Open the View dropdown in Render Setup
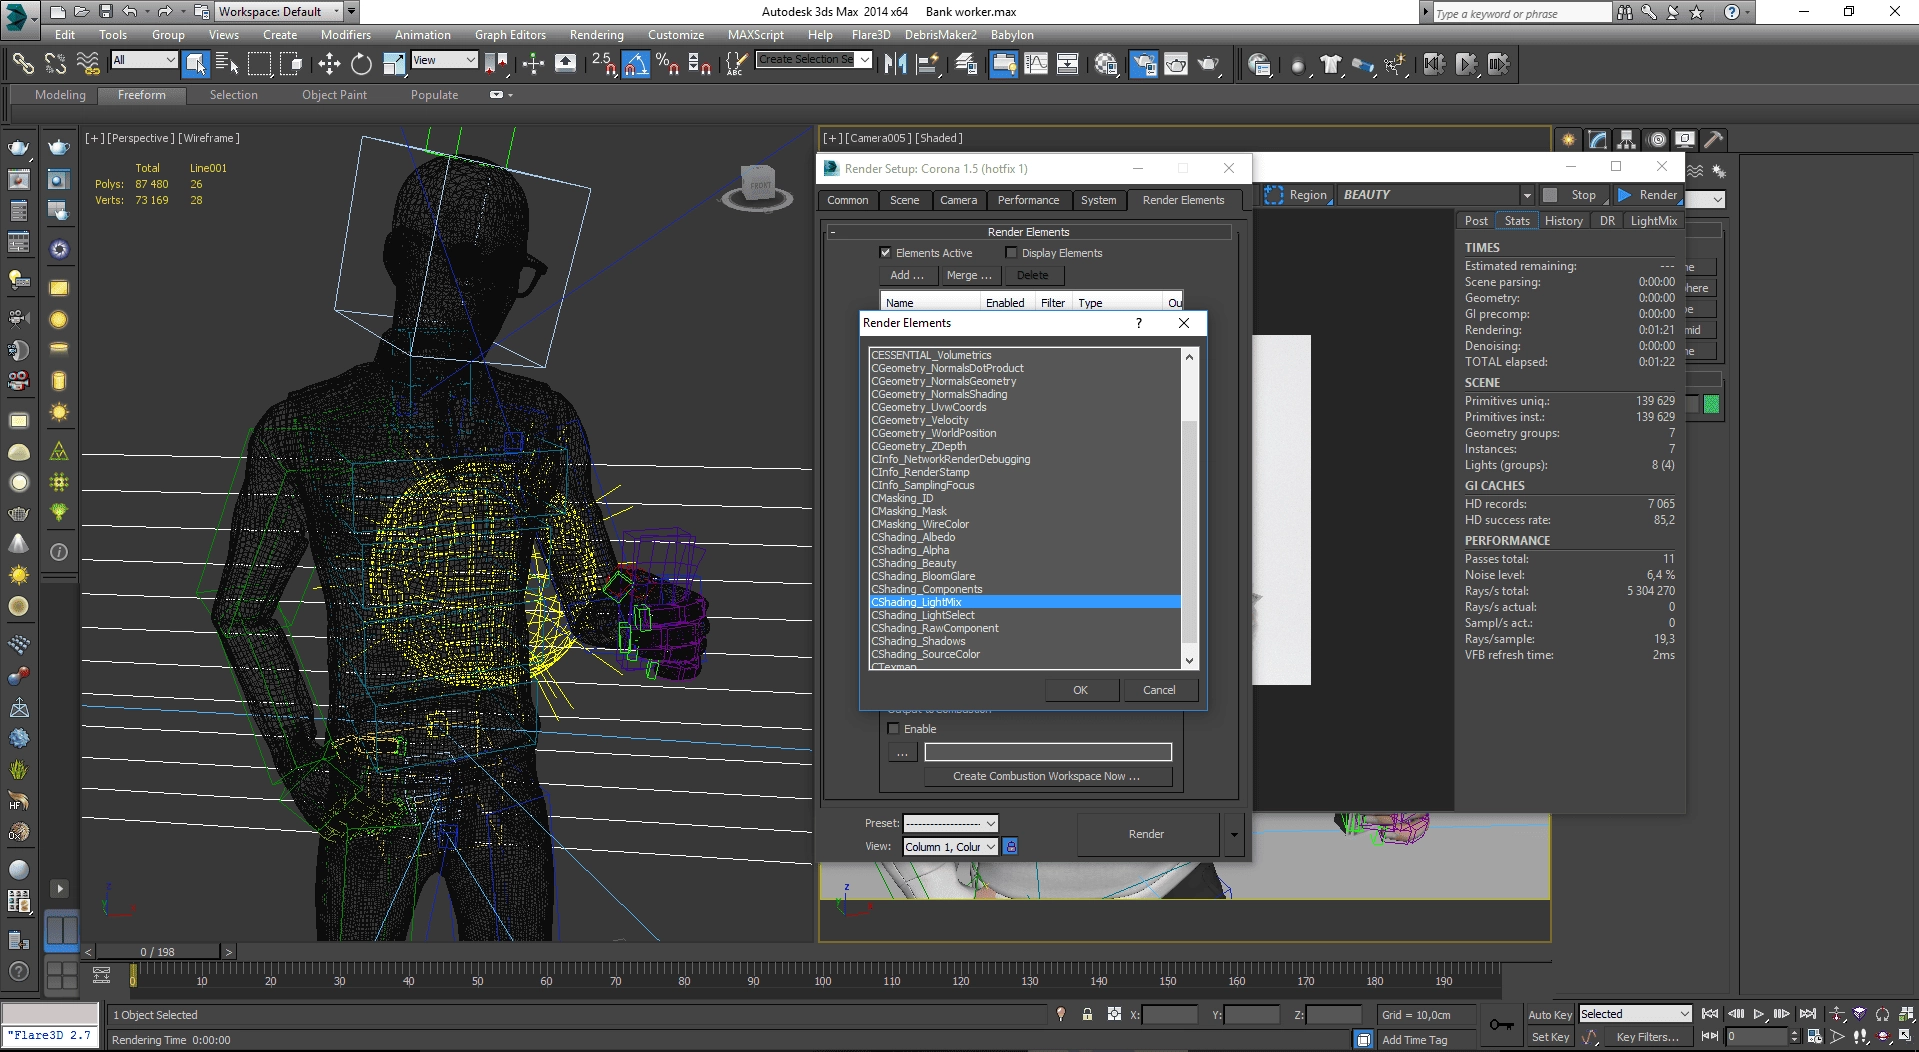1919x1052 pixels. 950,847
